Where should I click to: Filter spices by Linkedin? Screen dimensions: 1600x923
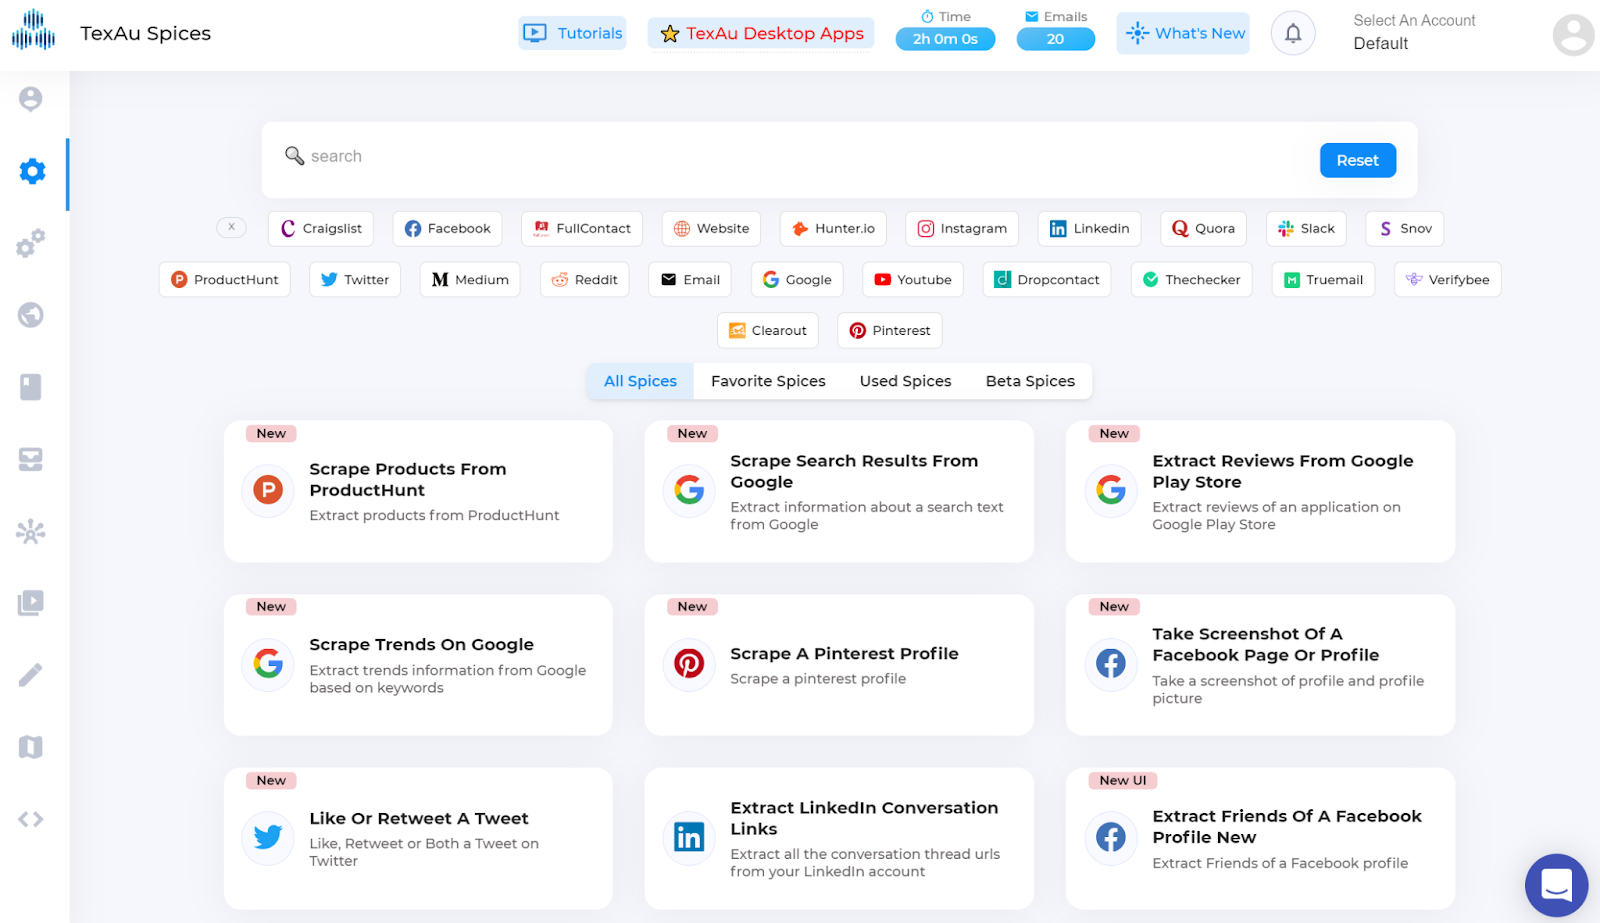pos(1089,228)
